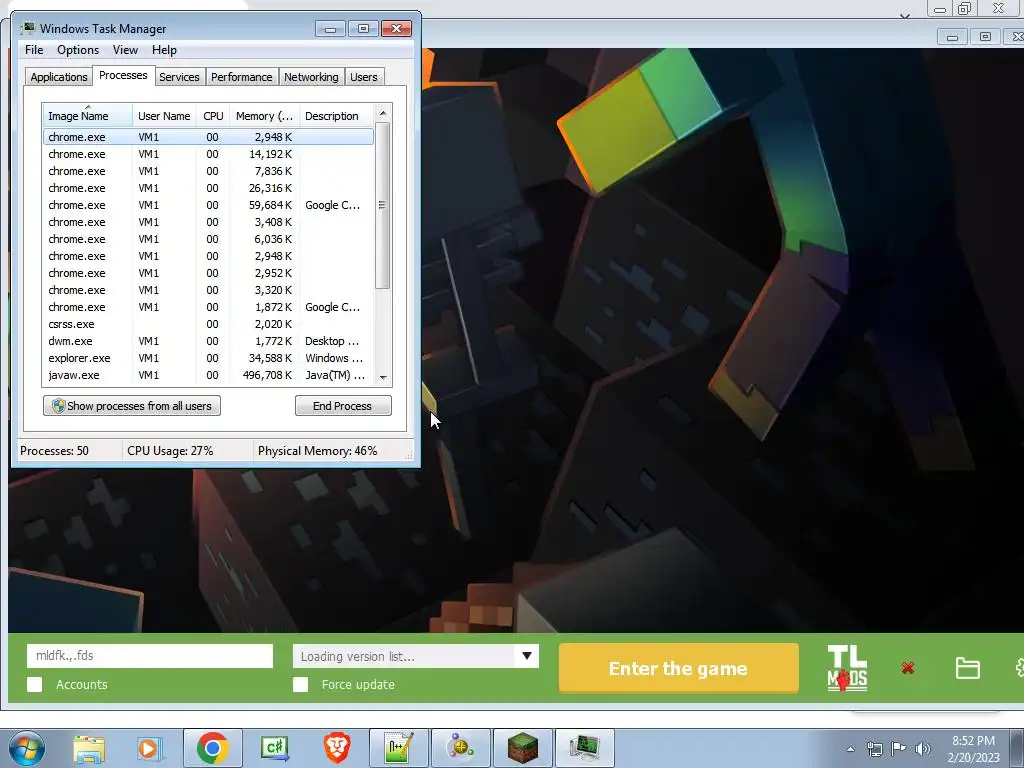
Task: Open the Options menu in Task Manager
Action: tap(78, 50)
